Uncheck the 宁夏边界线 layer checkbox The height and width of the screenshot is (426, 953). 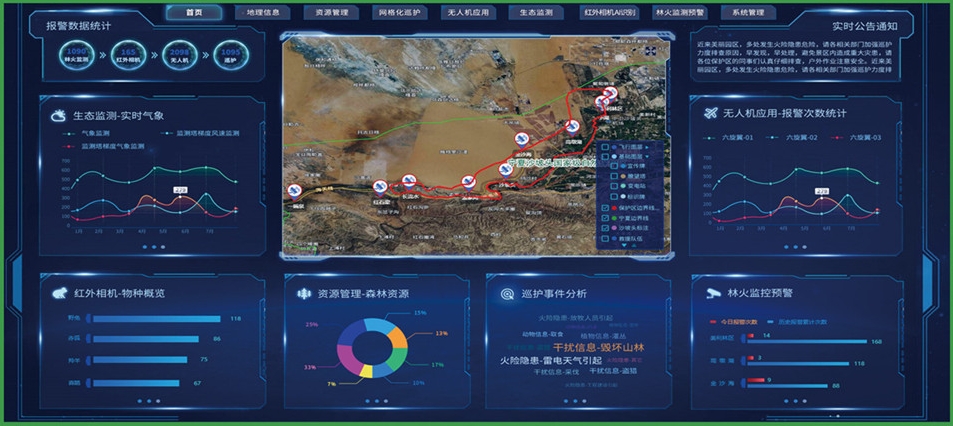pos(605,218)
